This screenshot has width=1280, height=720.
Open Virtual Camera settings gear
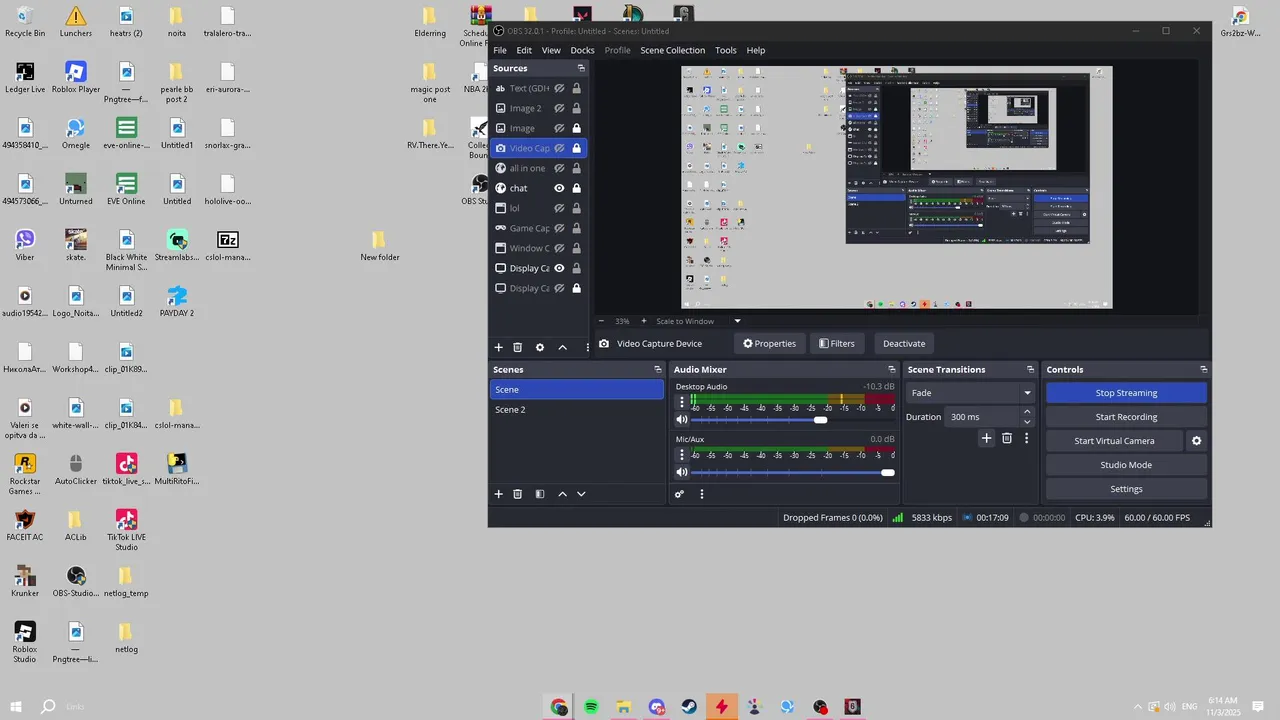1196,441
